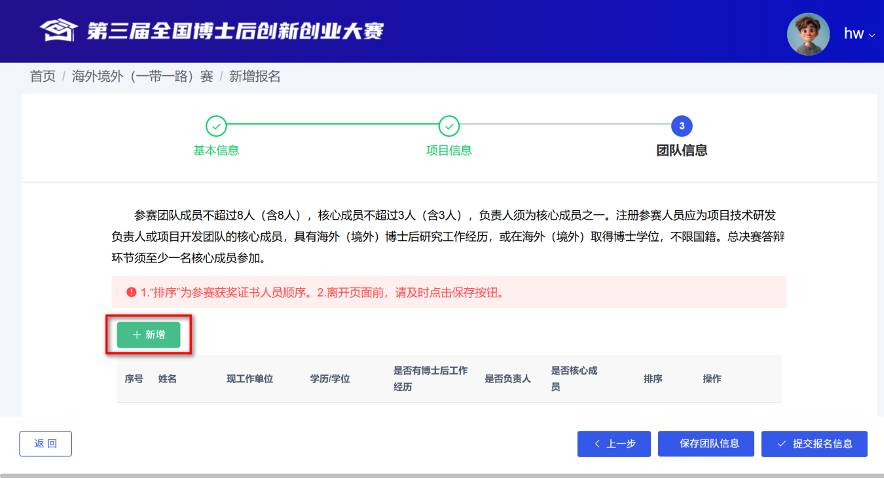This screenshot has height=478, width=884.
Task: Select the 基本信息 step checkmark circle
Action: tap(216, 126)
